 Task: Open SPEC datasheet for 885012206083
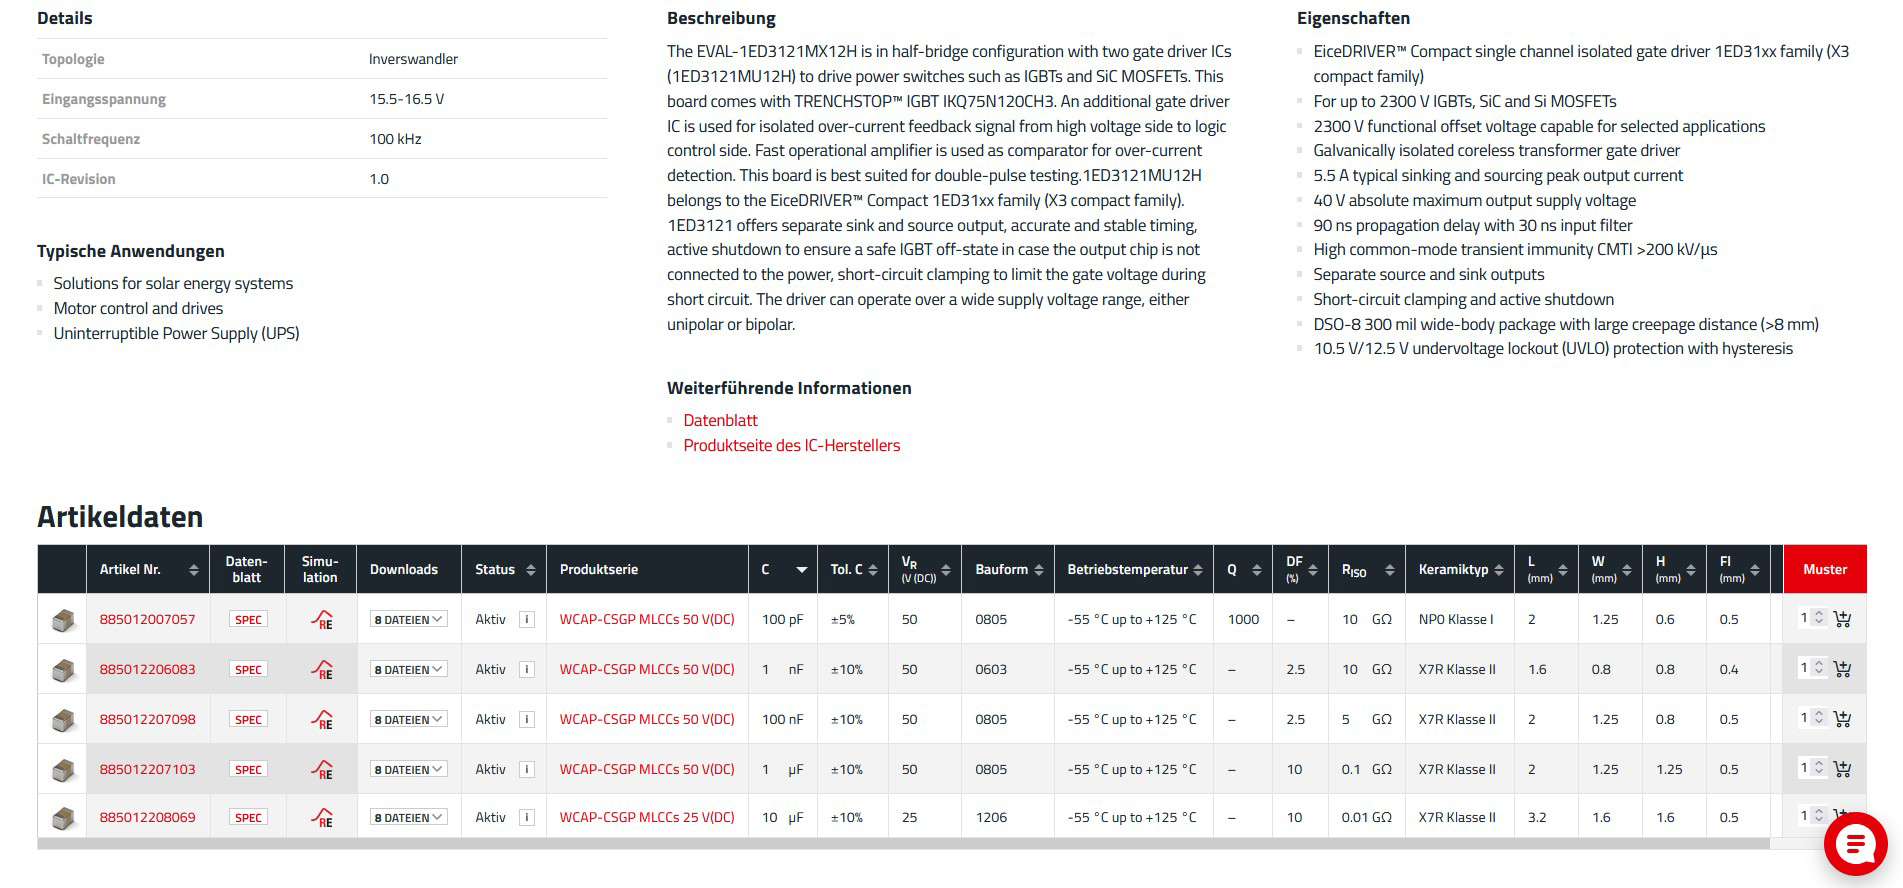pyautogui.click(x=248, y=670)
